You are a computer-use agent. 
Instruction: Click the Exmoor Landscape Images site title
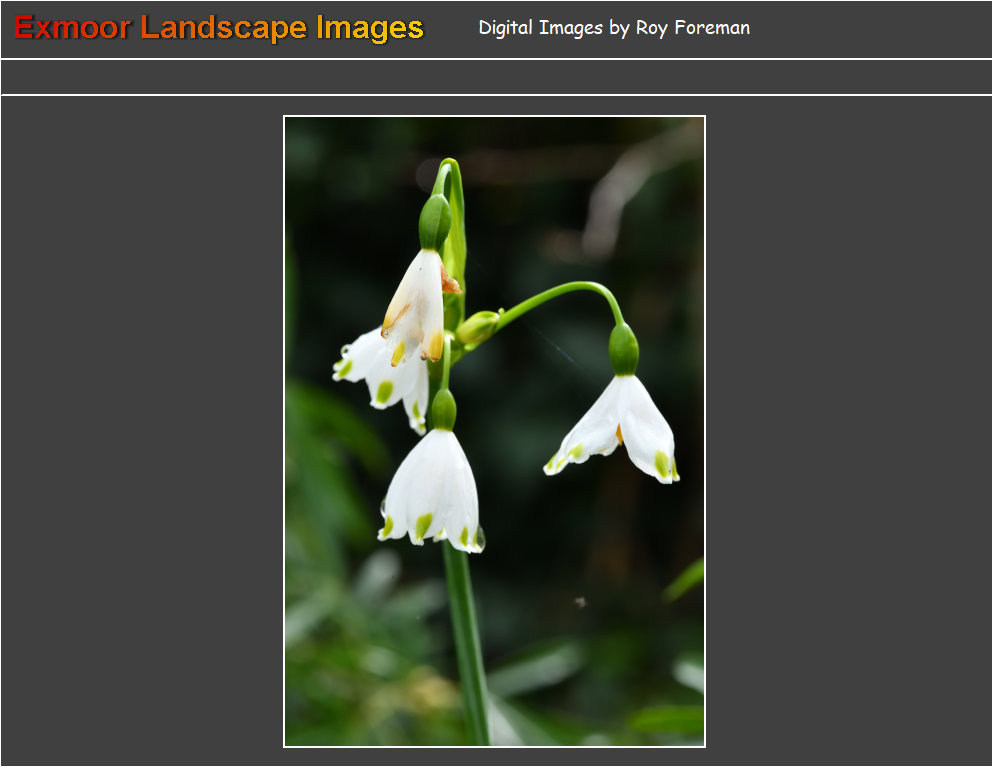pos(219,28)
